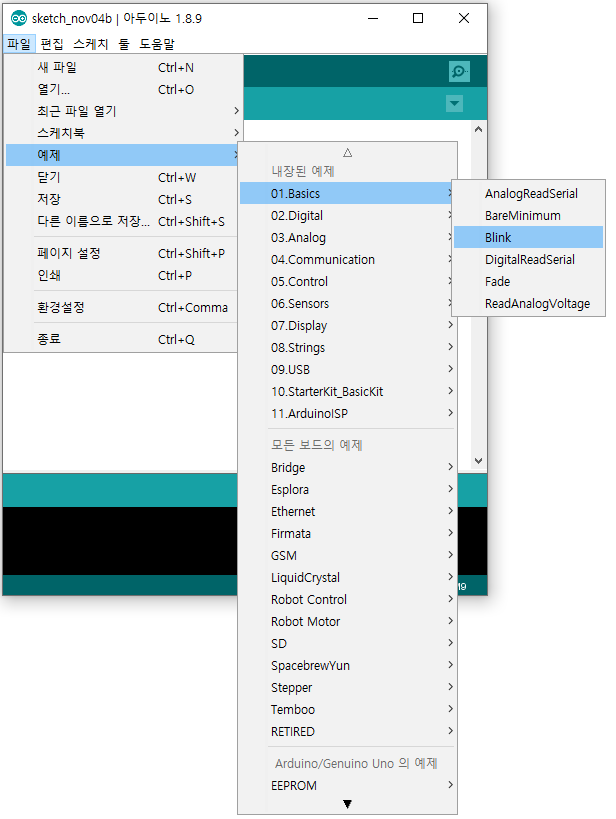This screenshot has width=616, height=819.
Task: Expand the 07.Display examples submenu
Action: [347, 325]
